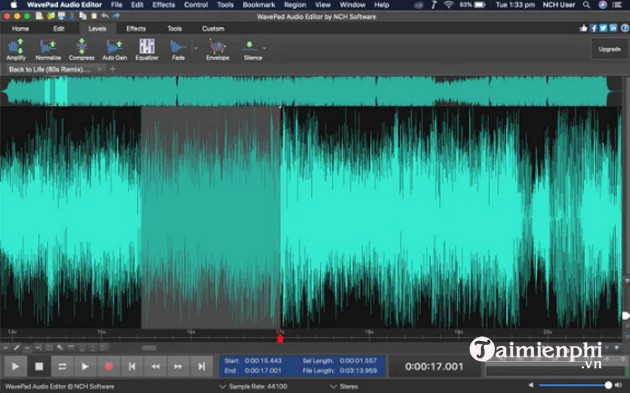Rewind the audio

click(x=155, y=366)
